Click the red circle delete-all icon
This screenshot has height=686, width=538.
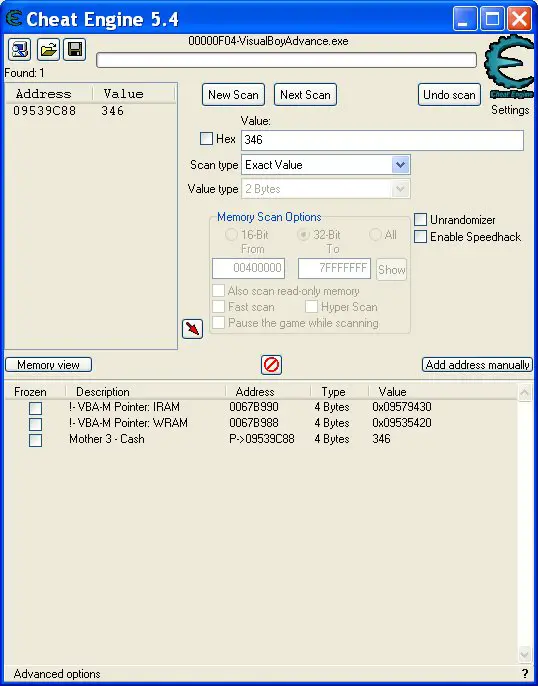pos(271,364)
